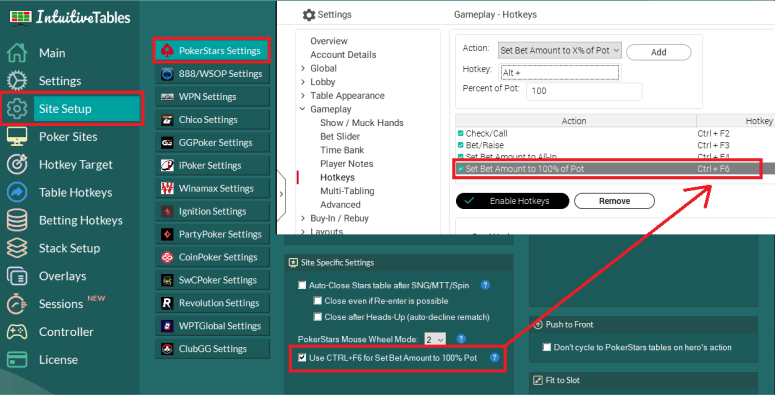Click the Hotkey input field
The width and height of the screenshot is (775, 395).
pyautogui.click(x=560, y=73)
